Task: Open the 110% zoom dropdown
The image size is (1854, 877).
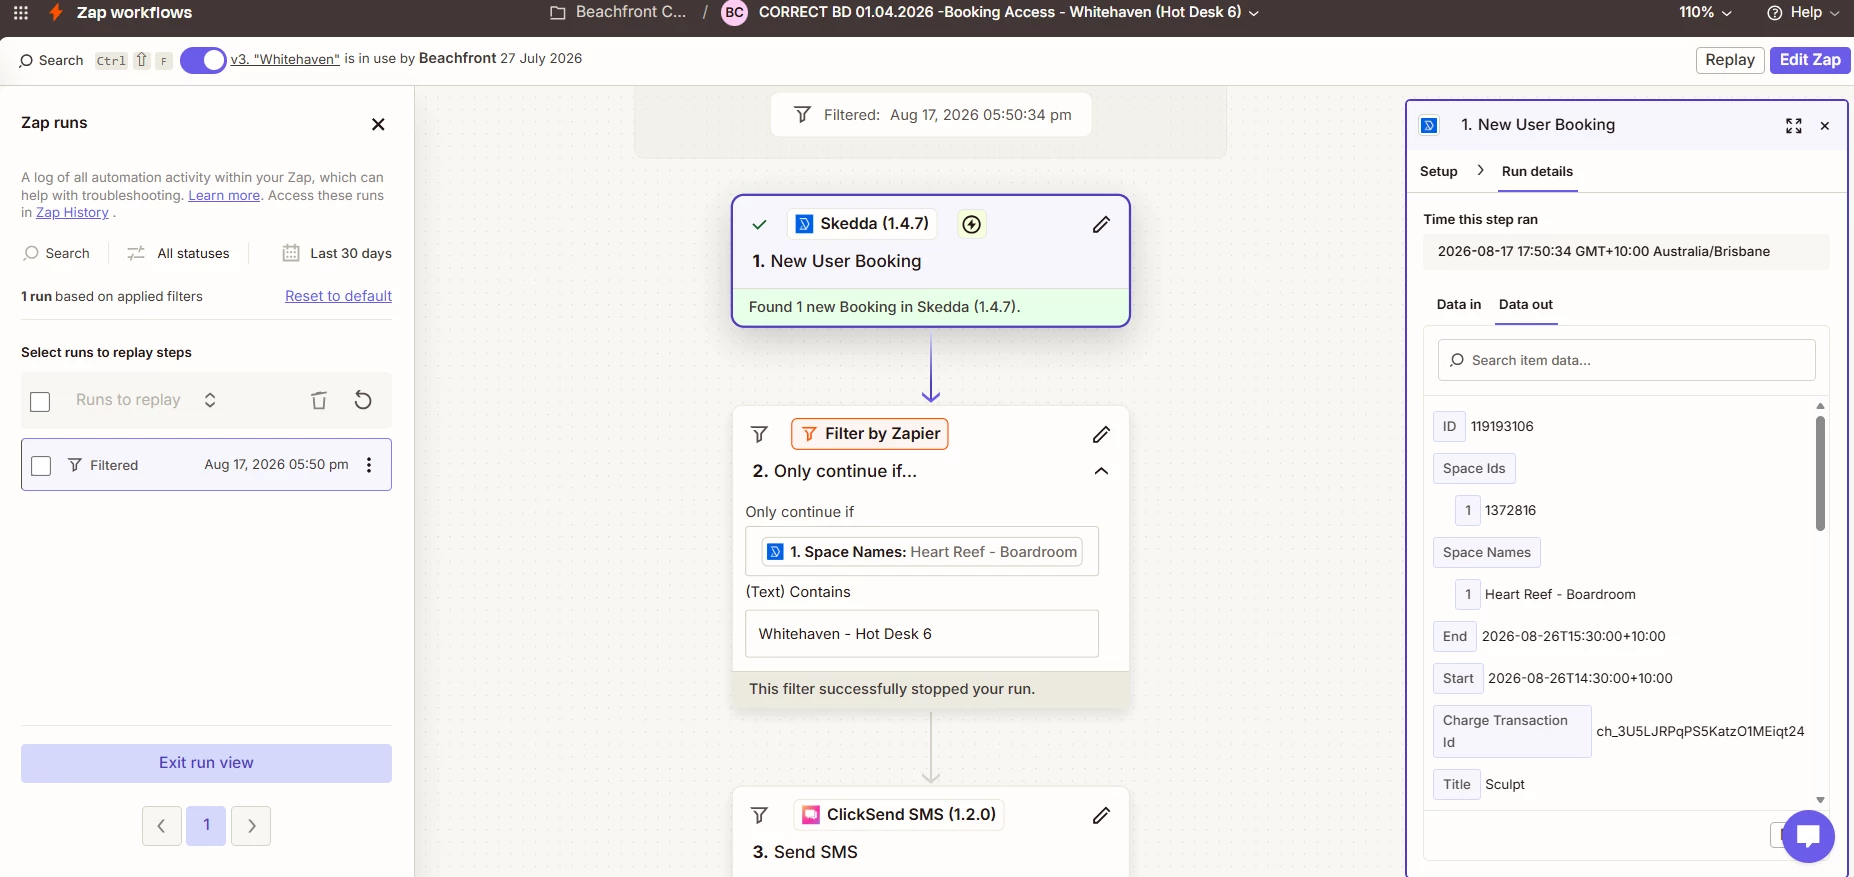Action: (1706, 13)
